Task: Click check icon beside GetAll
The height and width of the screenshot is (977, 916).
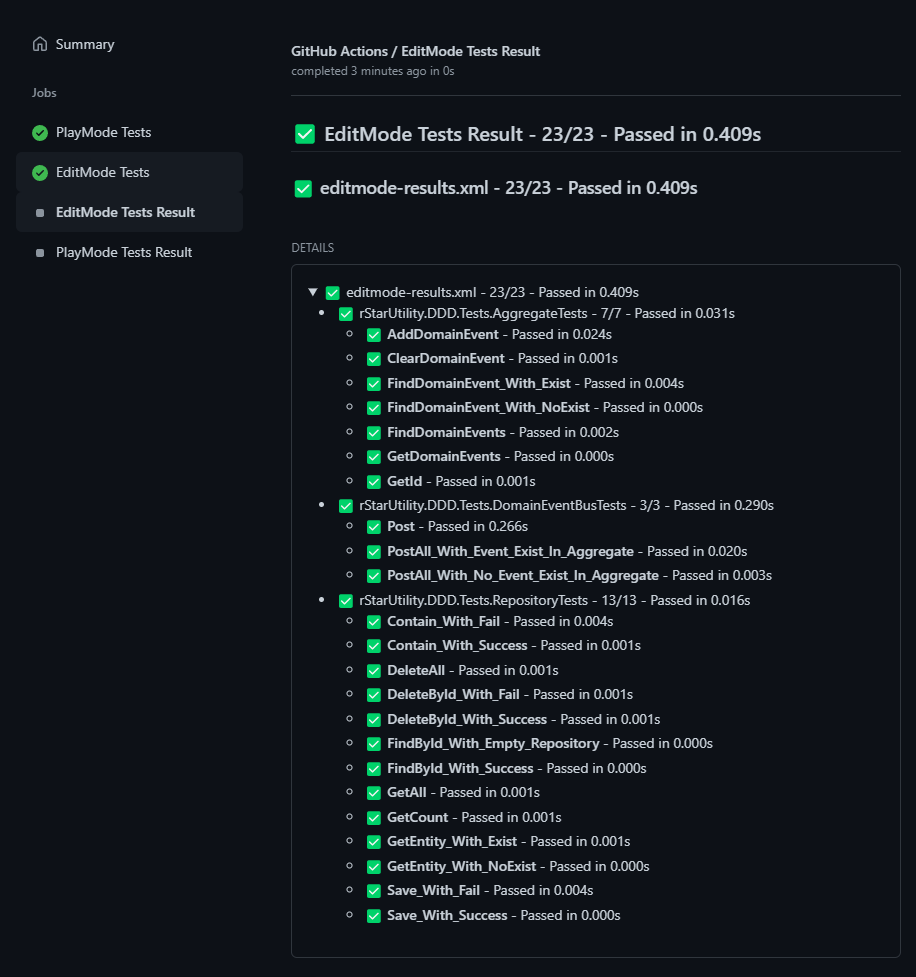Action: coord(374,793)
